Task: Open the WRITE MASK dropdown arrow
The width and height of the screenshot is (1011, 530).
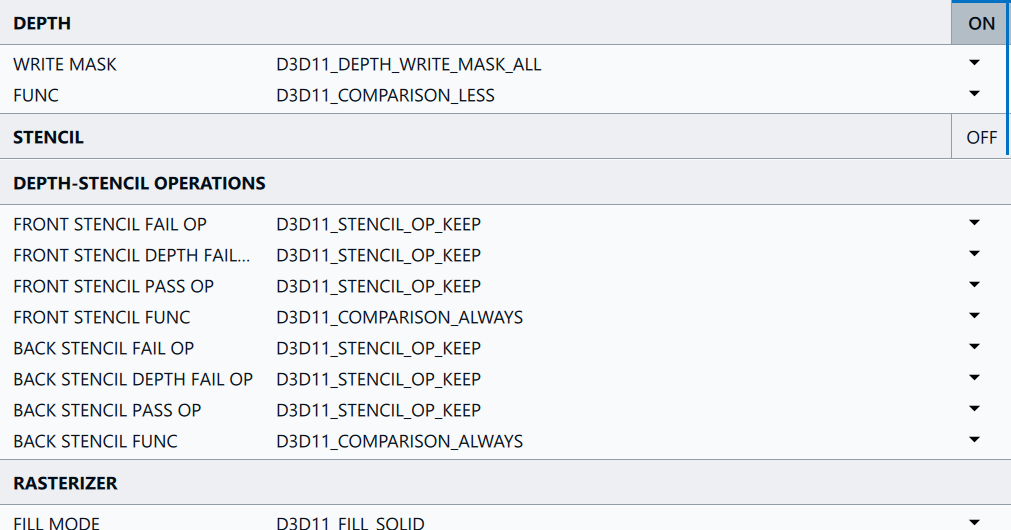Action: click(x=974, y=63)
